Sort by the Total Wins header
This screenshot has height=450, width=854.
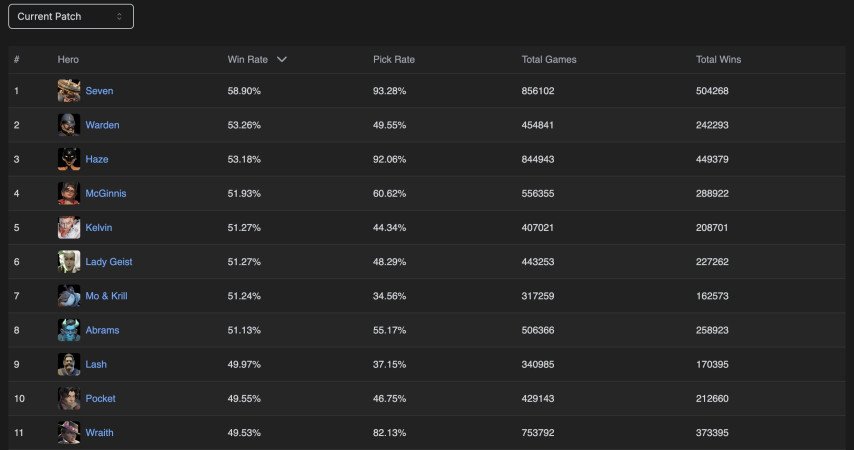[718, 60]
